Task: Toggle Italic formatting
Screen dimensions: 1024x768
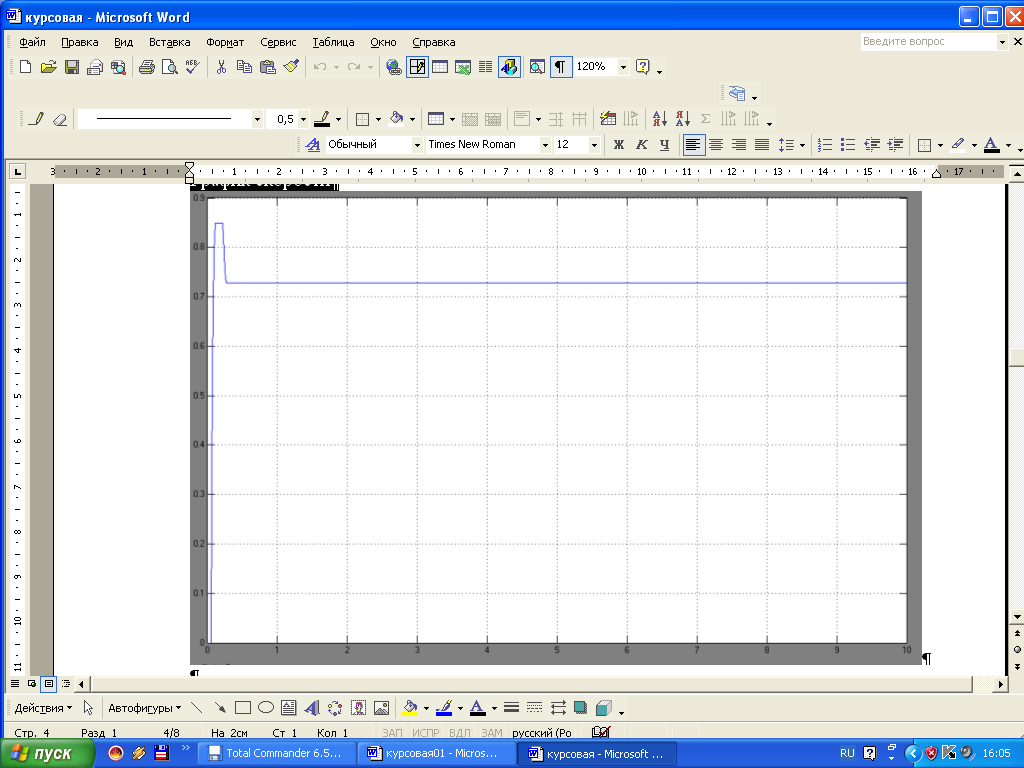Action: point(641,145)
